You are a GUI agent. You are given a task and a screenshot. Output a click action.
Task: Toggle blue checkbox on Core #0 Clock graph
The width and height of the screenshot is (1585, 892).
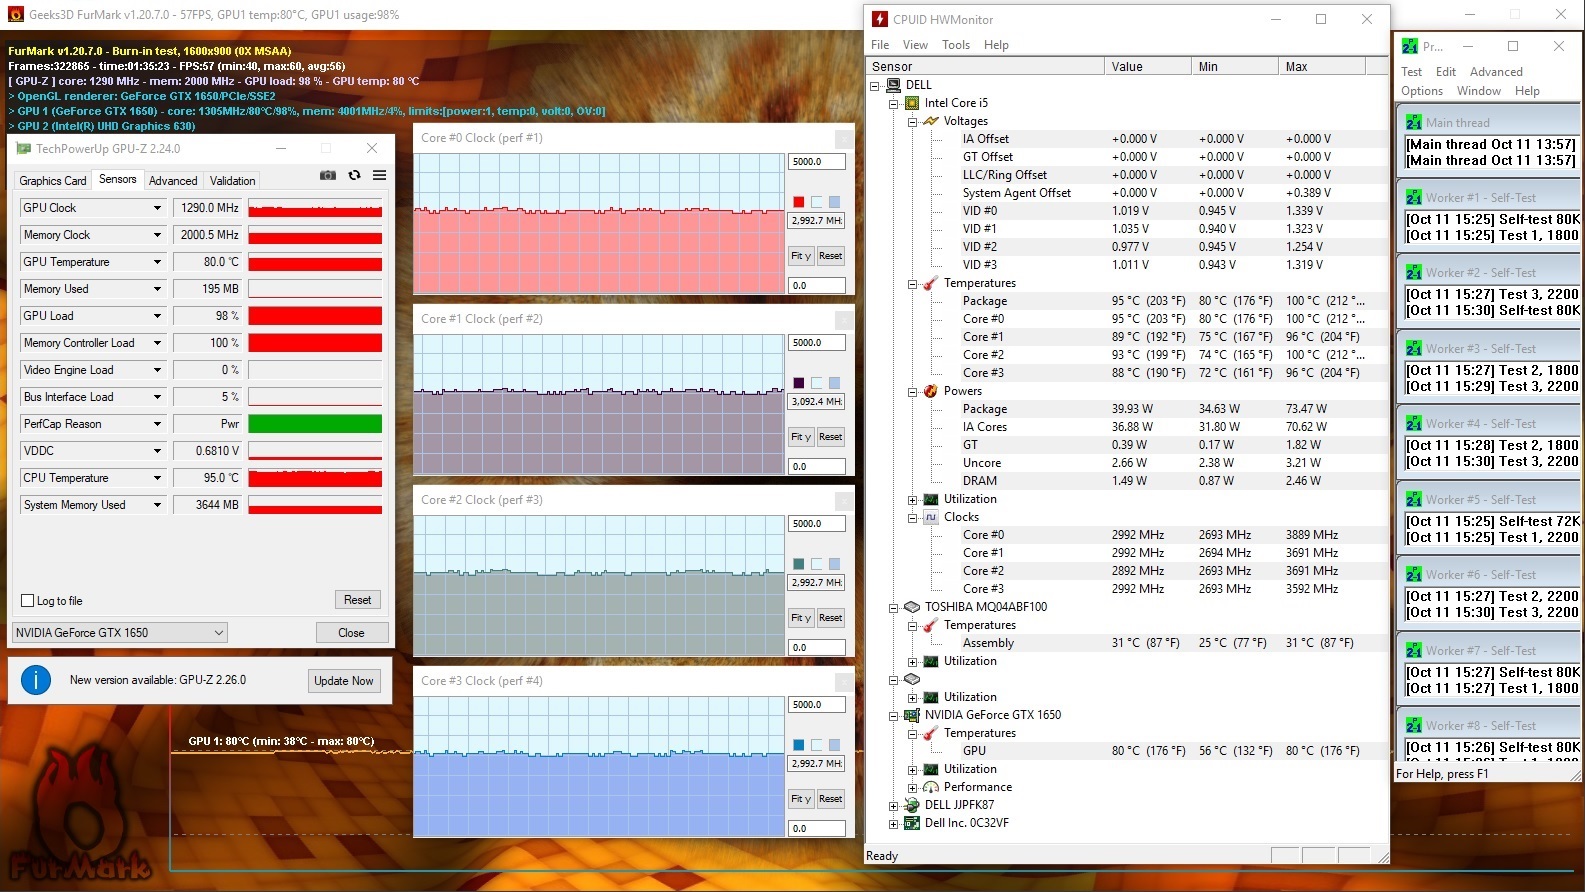point(834,202)
